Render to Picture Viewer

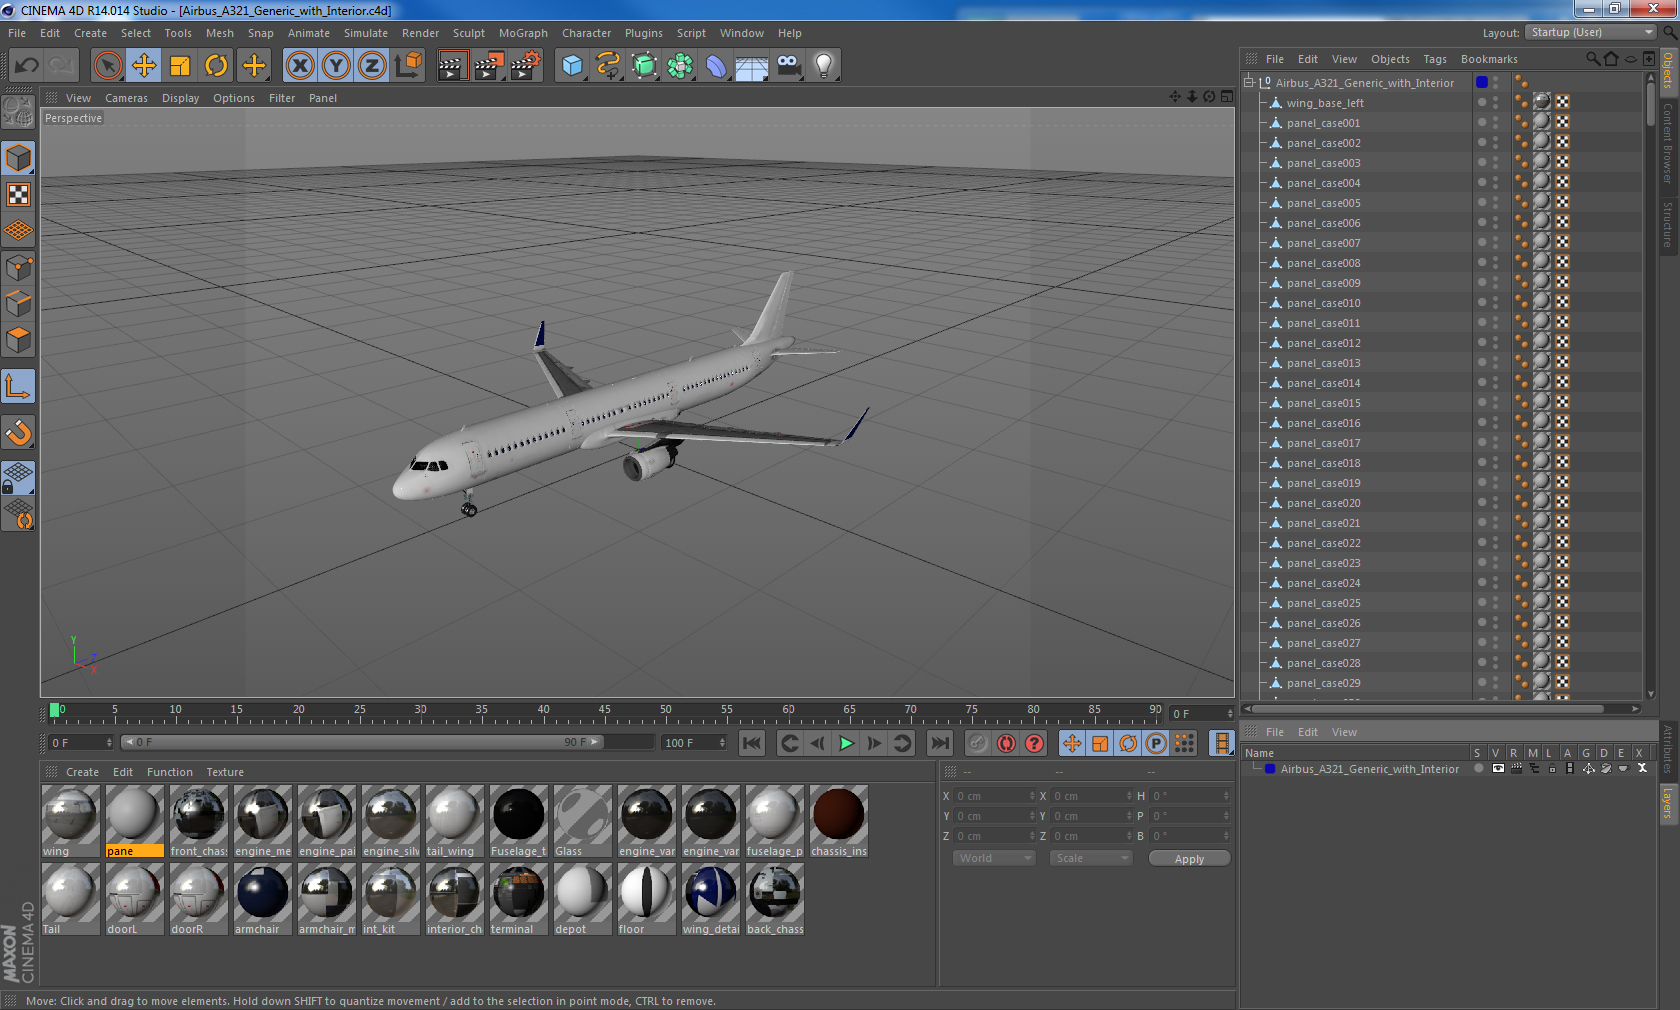point(489,66)
